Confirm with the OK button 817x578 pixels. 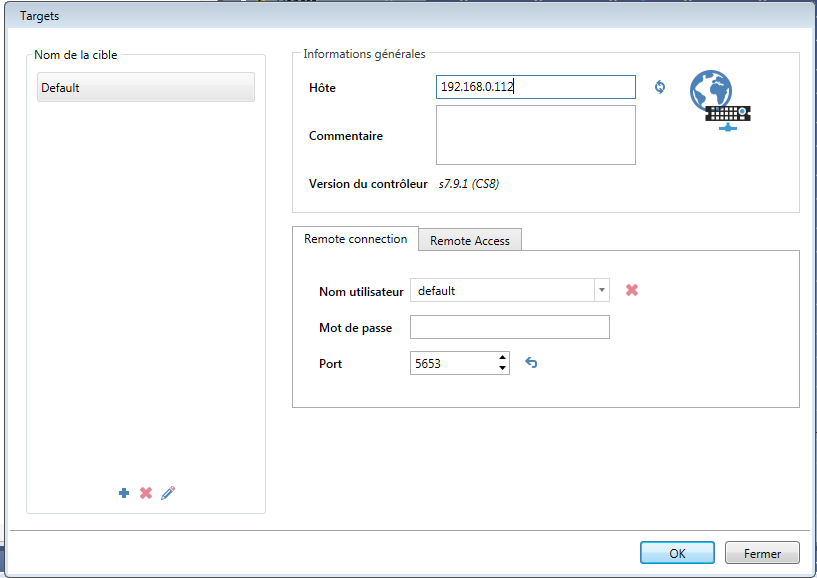(677, 553)
